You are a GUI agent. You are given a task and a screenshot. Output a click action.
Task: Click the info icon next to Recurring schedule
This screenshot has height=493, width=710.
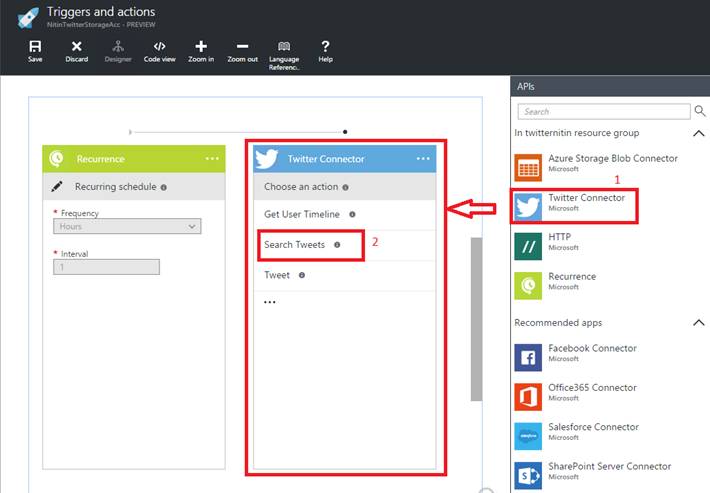pos(163,187)
